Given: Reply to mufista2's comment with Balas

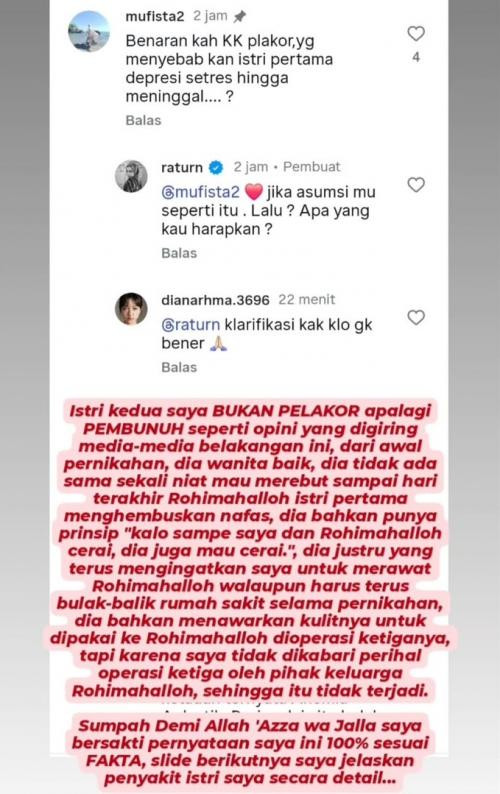Looking at the screenshot, I should point(143,121).
